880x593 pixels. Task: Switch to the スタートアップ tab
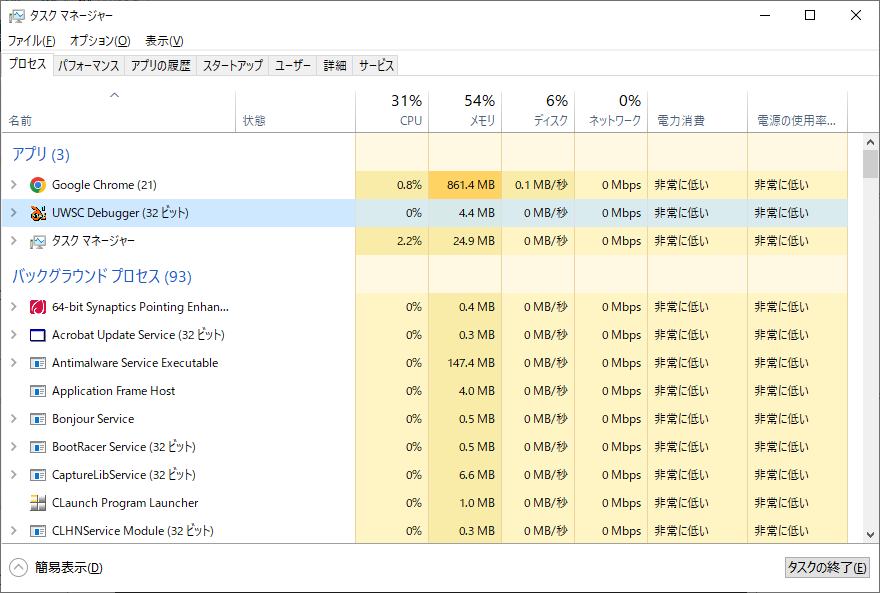coord(232,66)
